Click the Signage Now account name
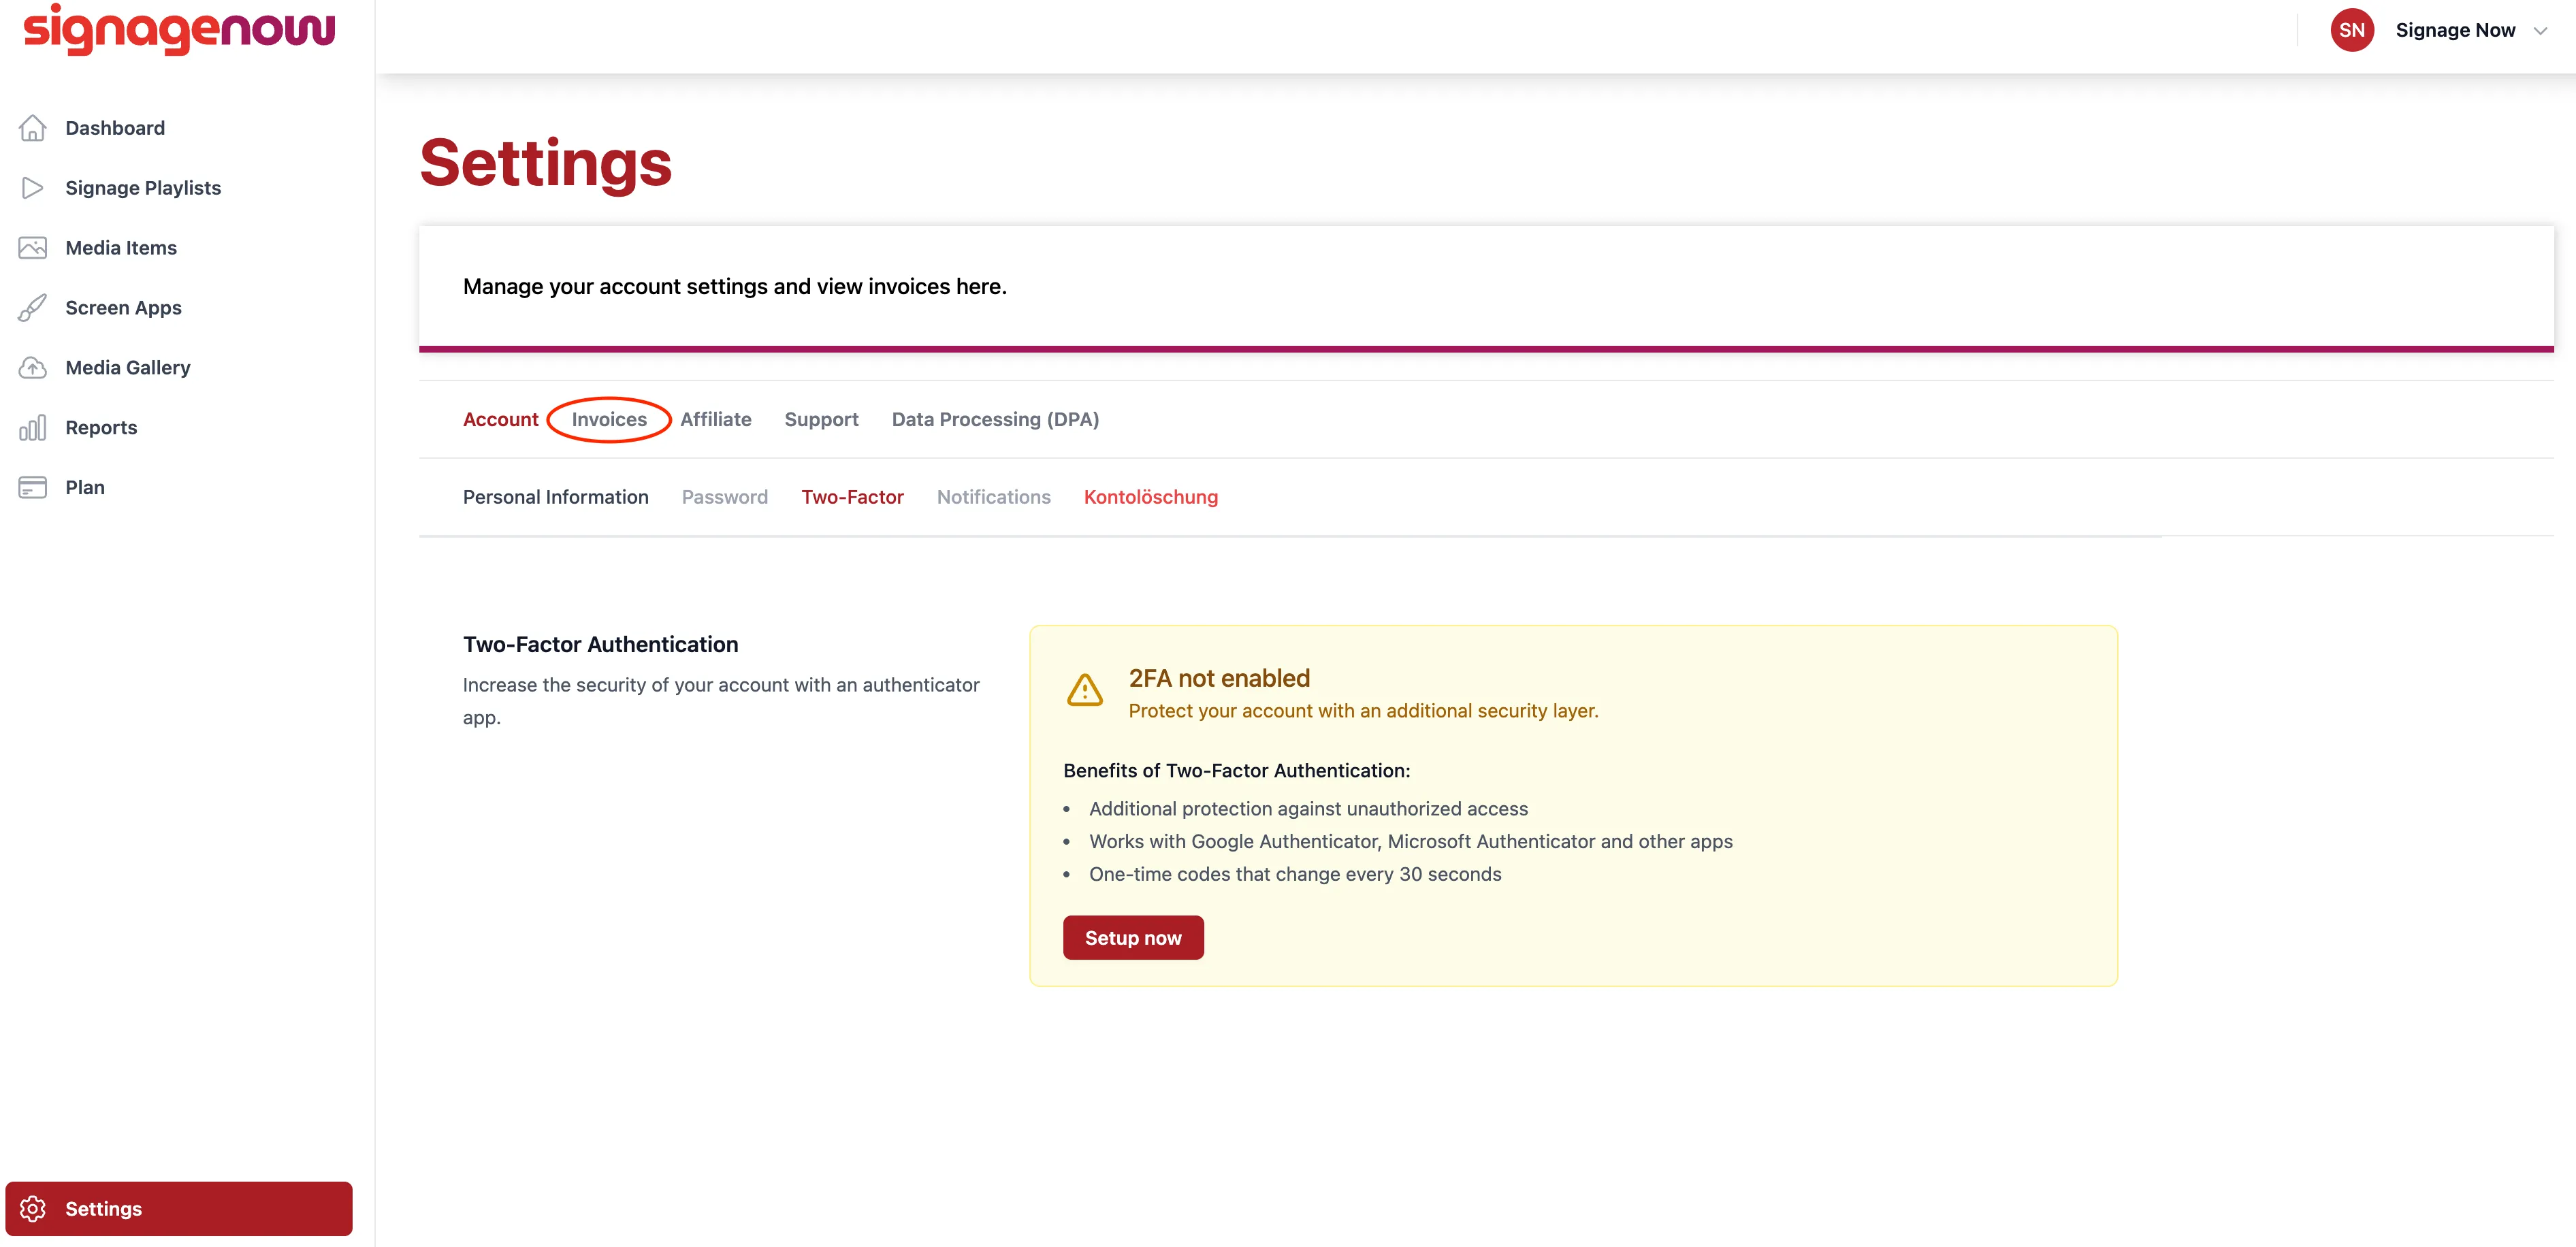The width and height of the screenshot is (2576, 1247). [2455, 30]
